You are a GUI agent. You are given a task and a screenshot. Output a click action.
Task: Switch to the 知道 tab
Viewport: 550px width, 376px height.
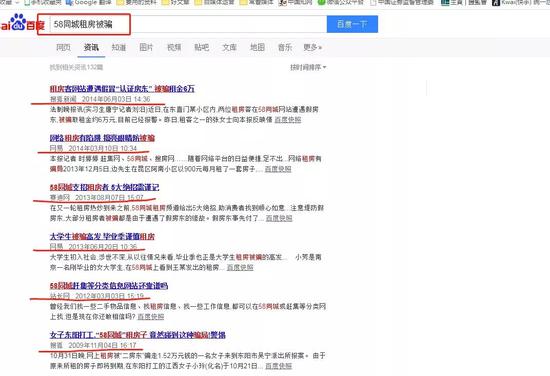[119, 47]
